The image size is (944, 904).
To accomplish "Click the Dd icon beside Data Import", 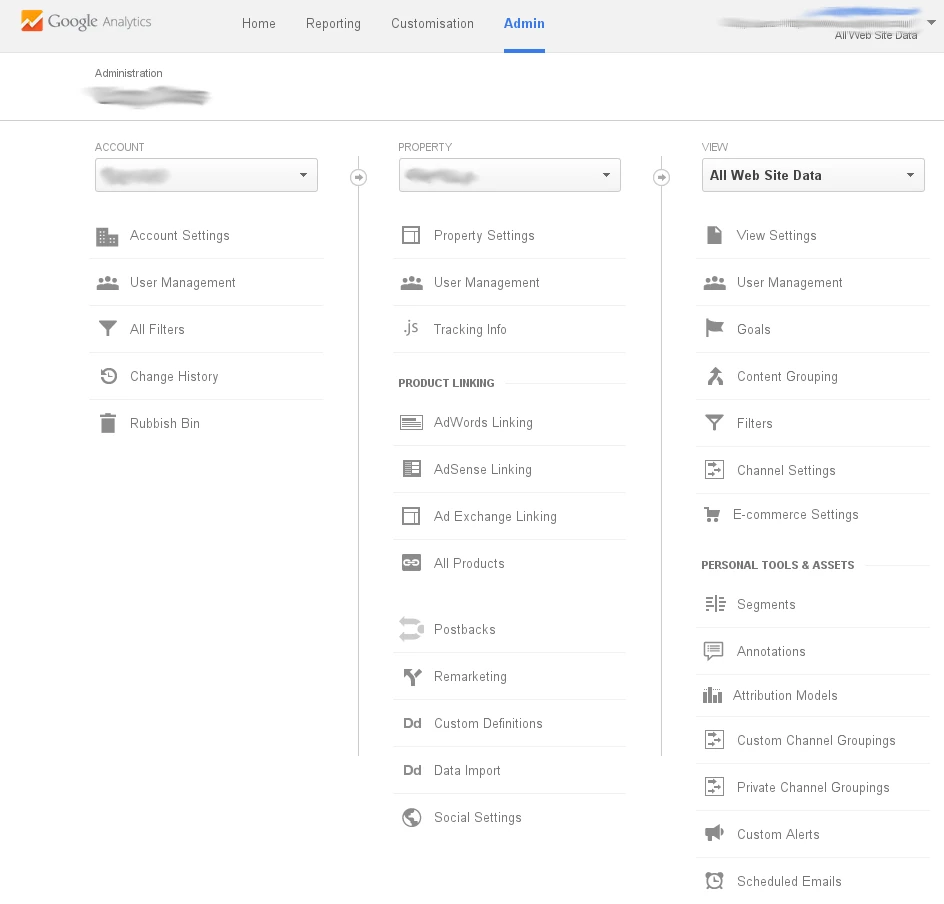I will 412,770.
